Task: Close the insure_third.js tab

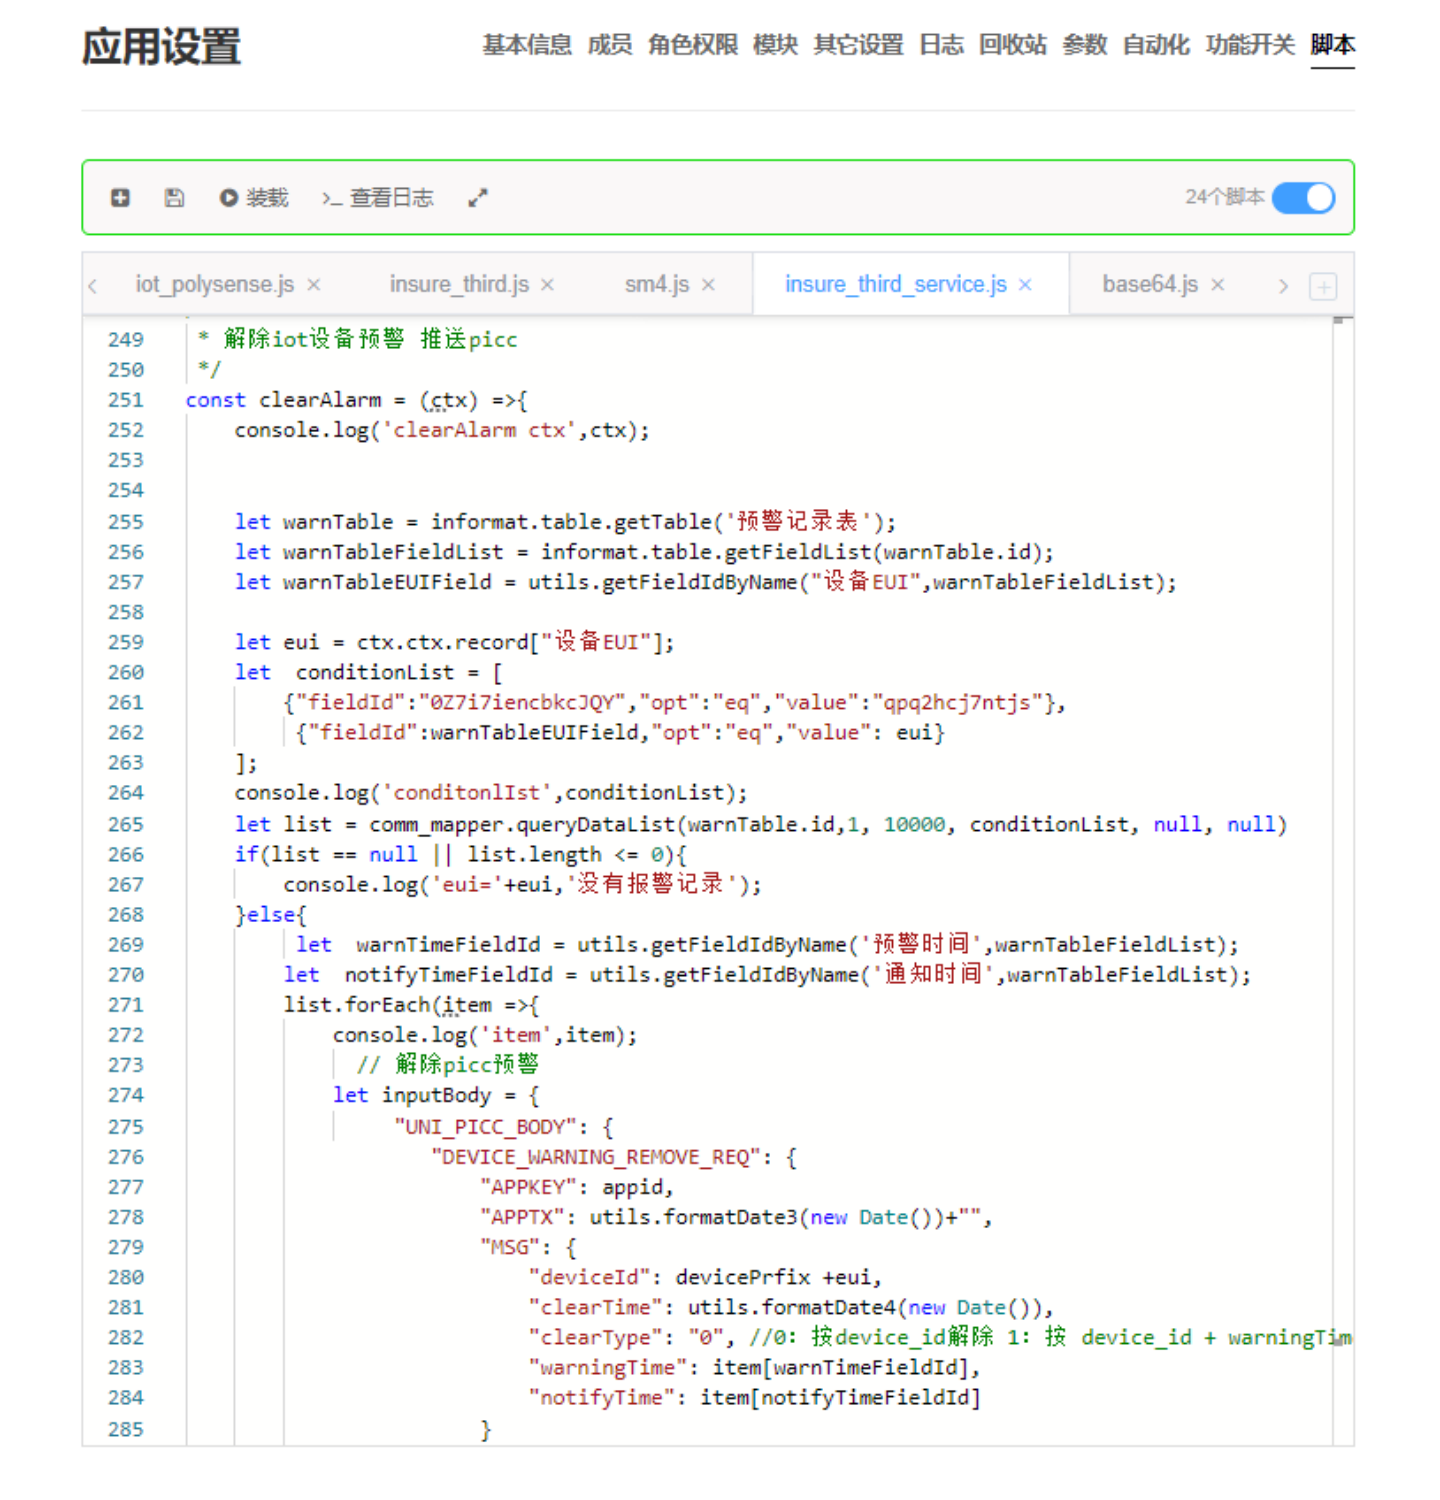Action: coord(548,285)
